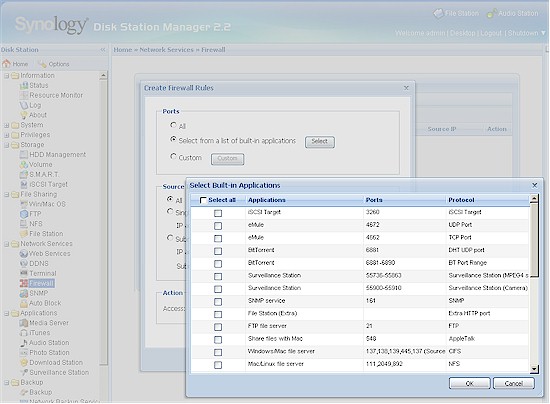Collapse the Storage folder
550x404 pixels.
7,144
